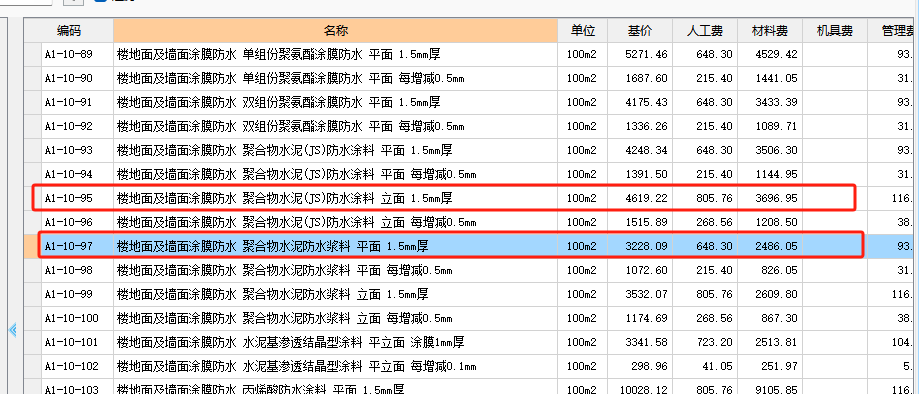Click name 聚合物水泥(JS)防水涂料 平面 1.5mm厚
This screenshot has height=394, width=919.
point(348,151)
